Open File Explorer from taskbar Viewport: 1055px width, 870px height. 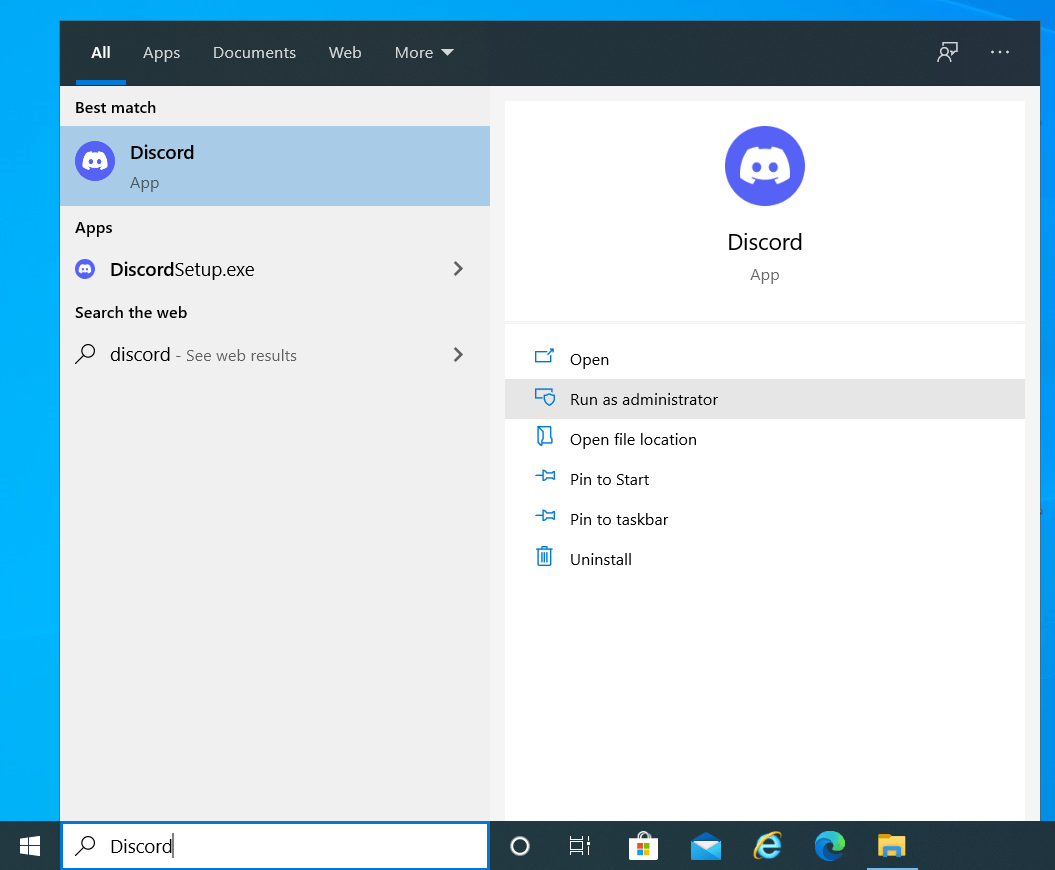[891, 846]
